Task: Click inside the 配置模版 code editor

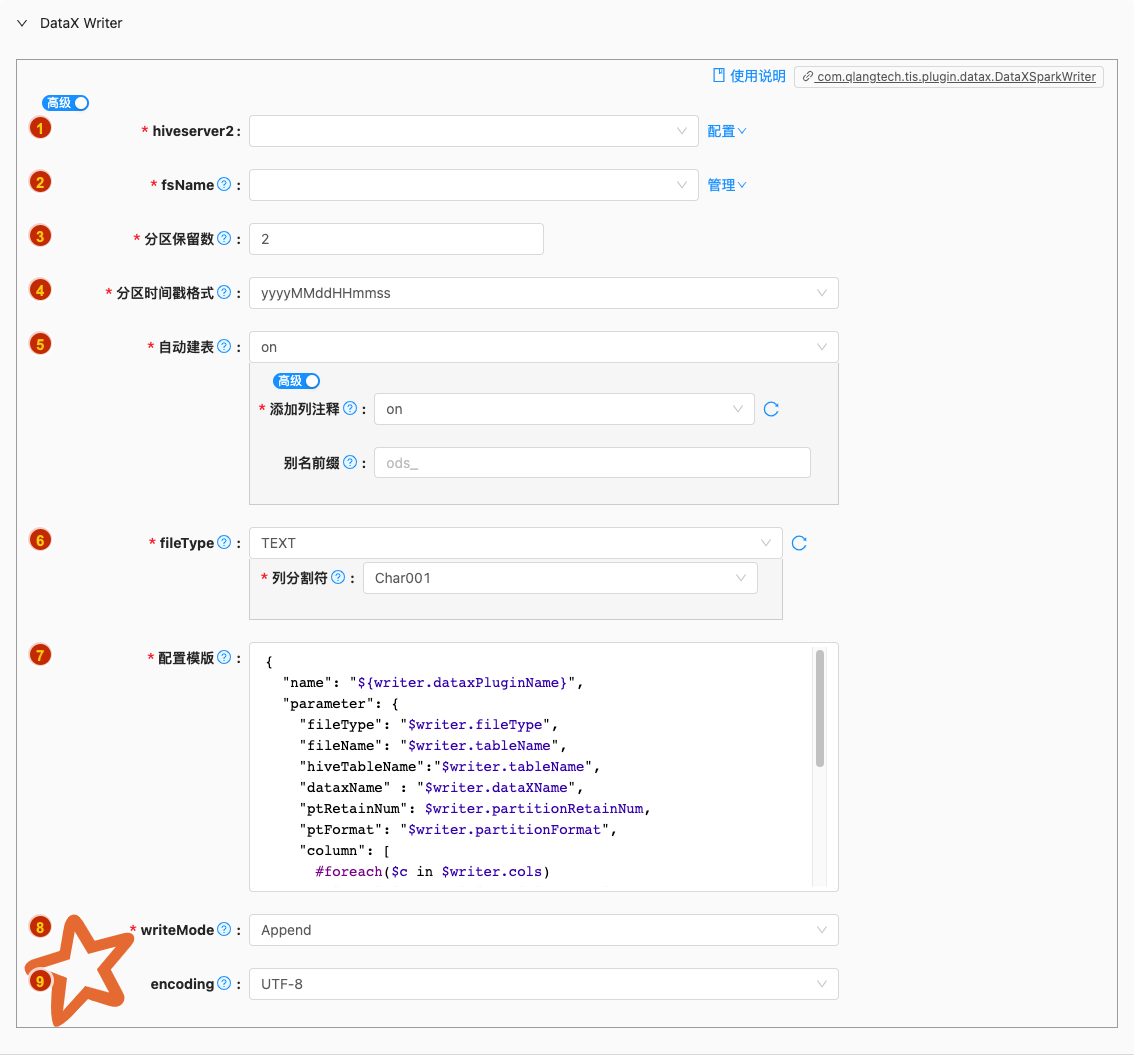Action: pos(544,766)
